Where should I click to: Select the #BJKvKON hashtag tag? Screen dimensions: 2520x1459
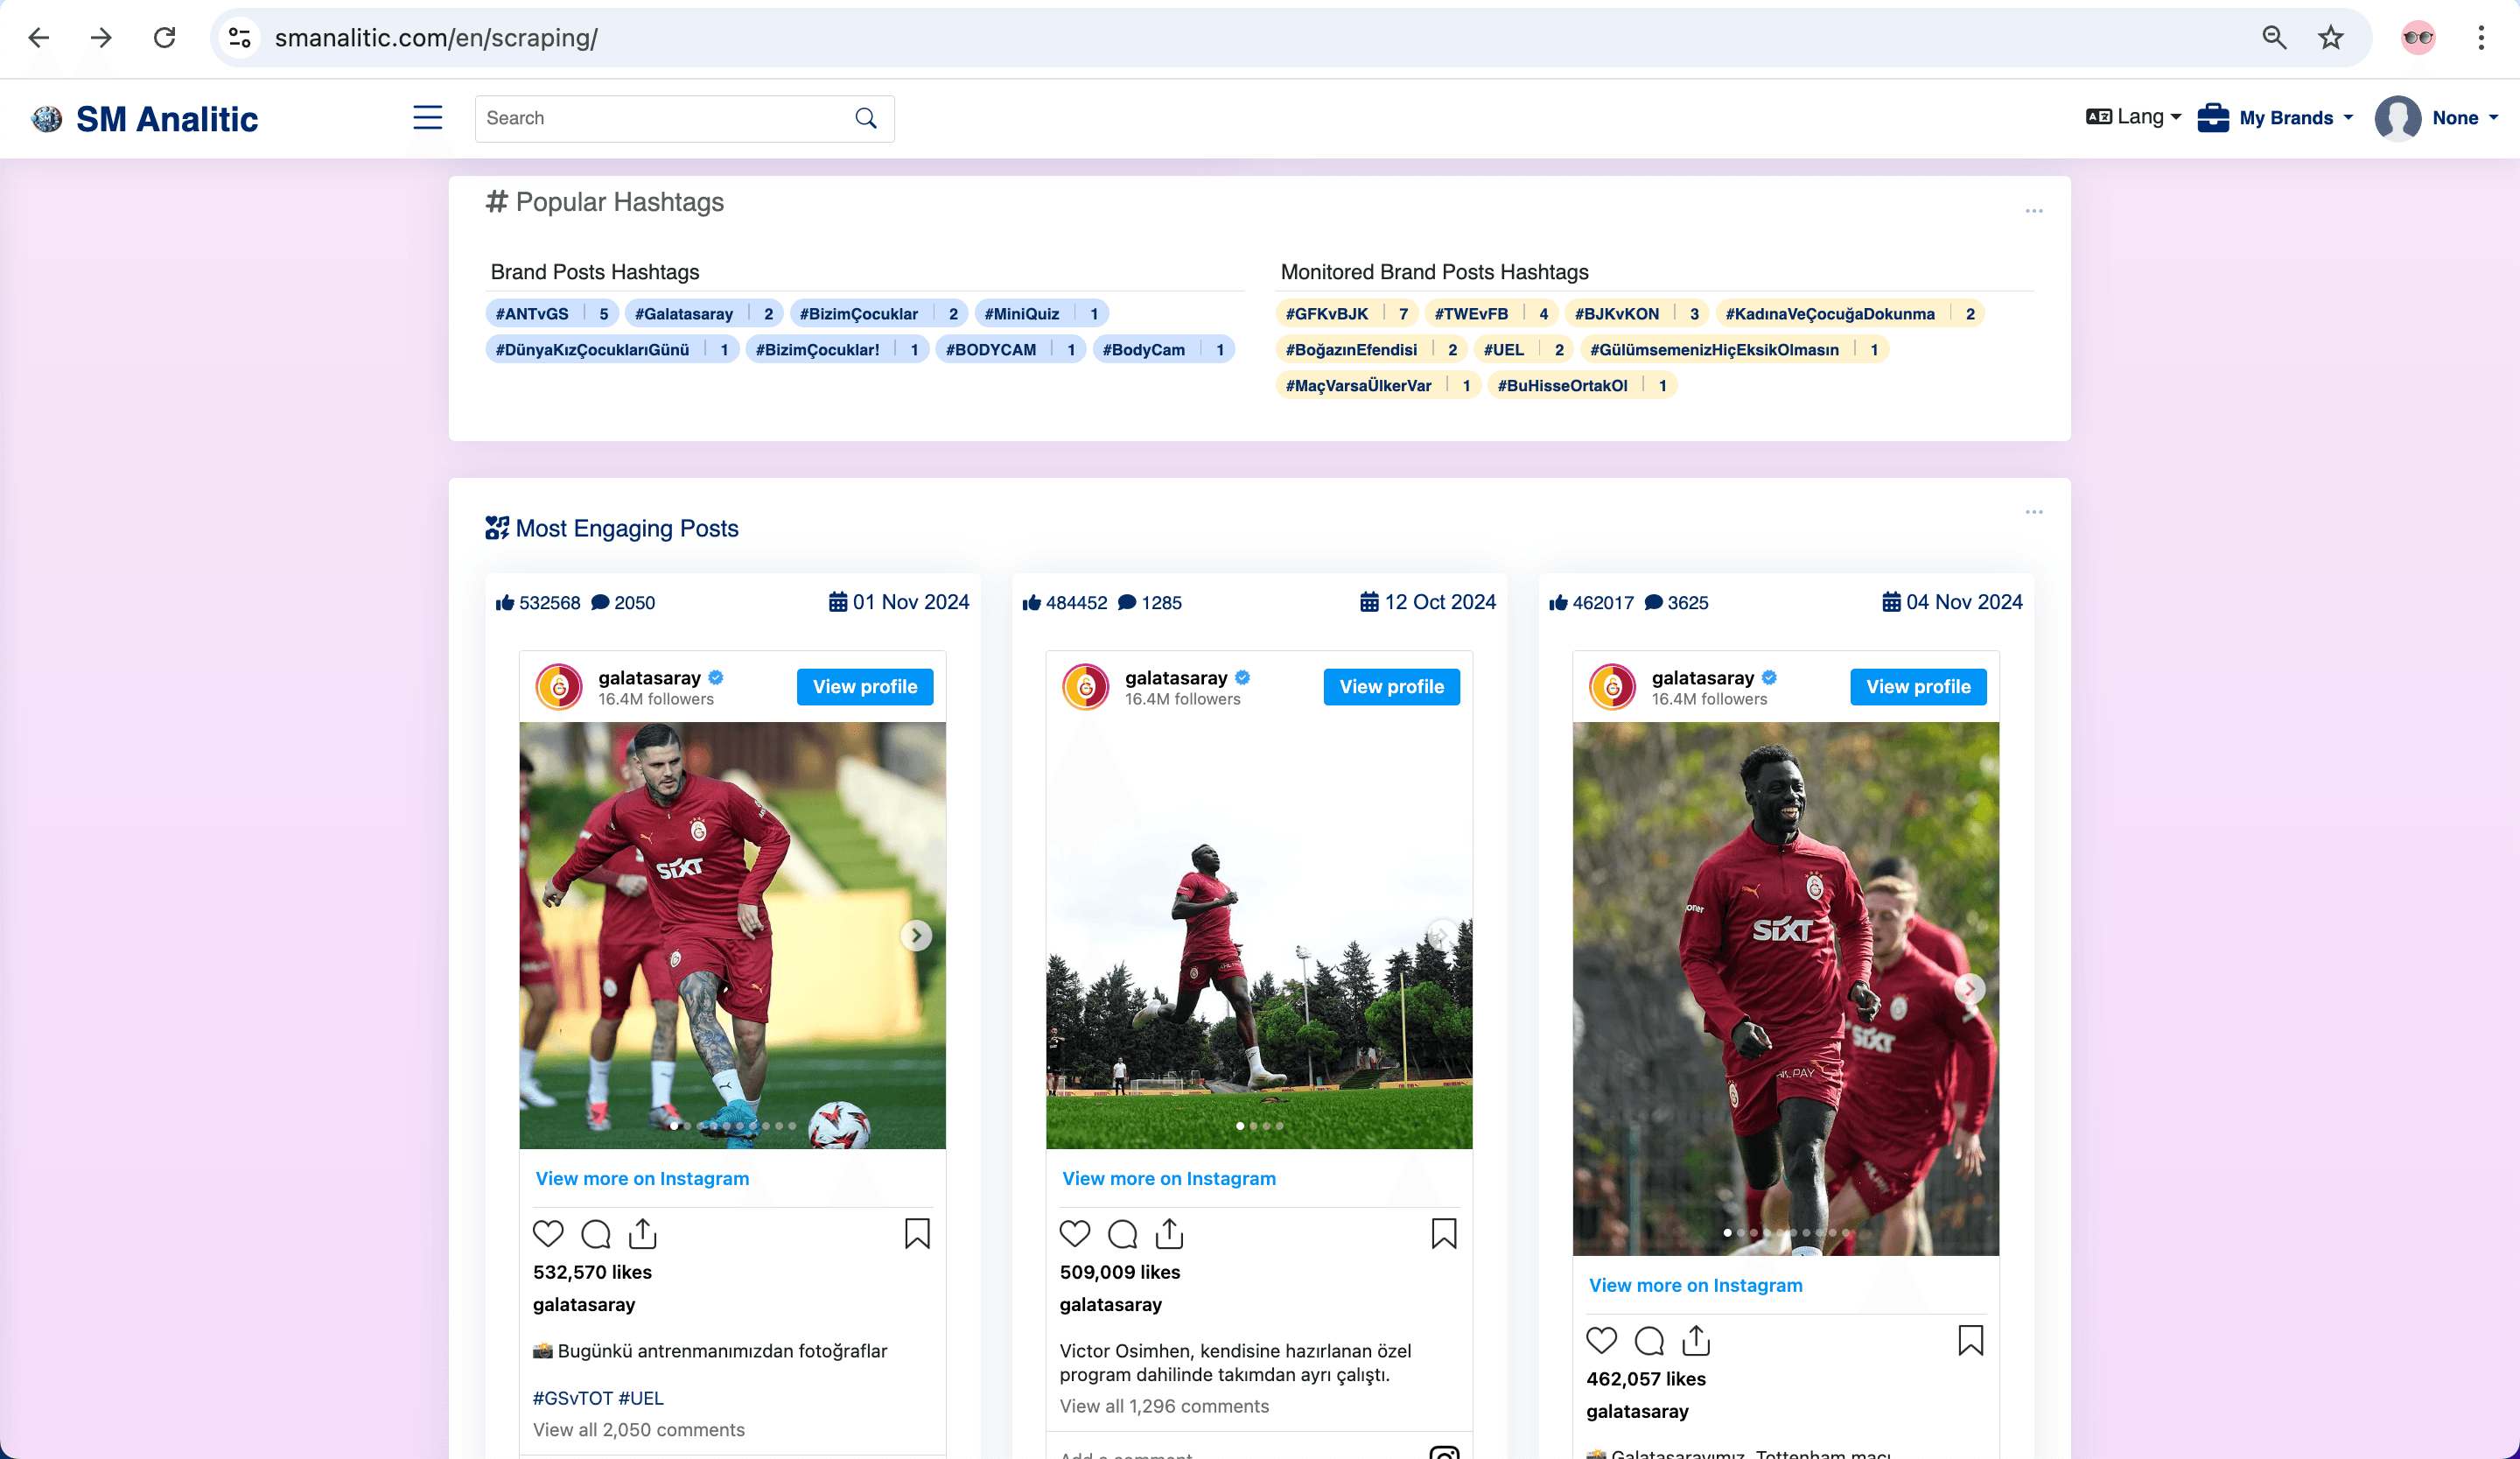[x=1638, y=314]
